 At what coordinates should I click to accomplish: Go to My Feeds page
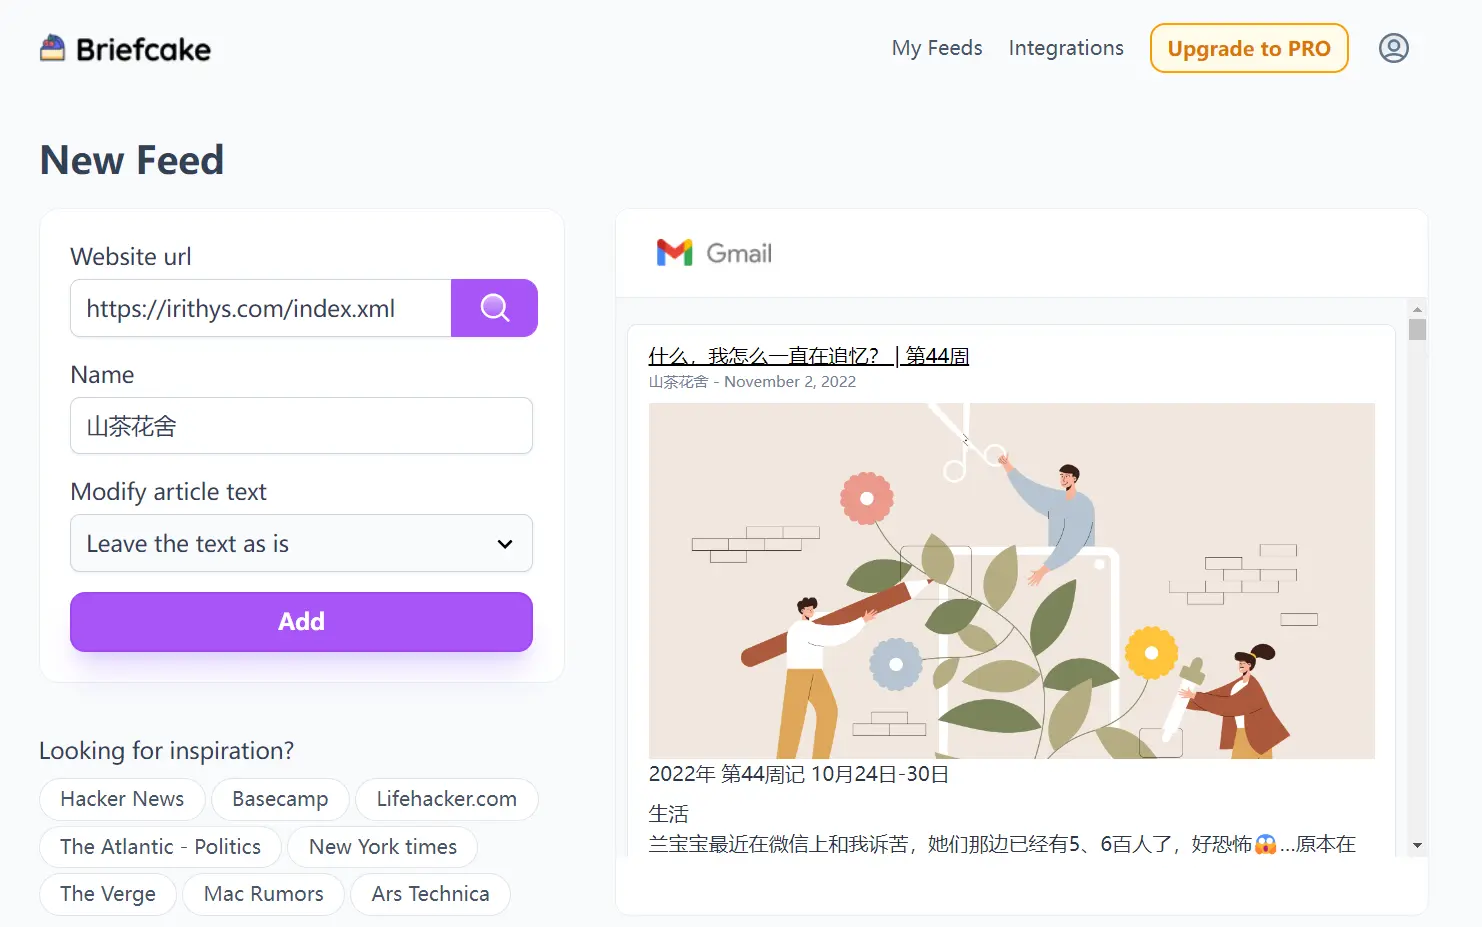point(937,48)
